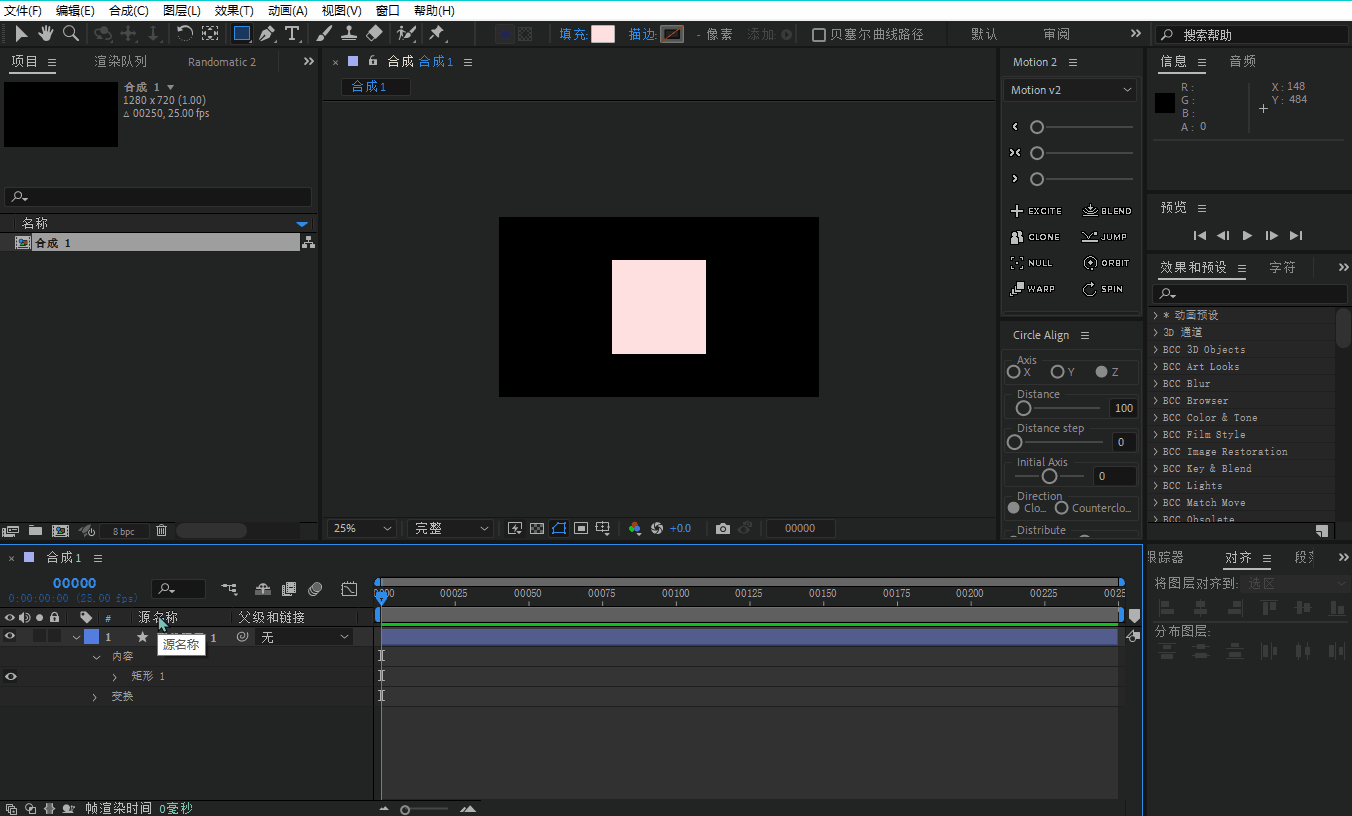The height and width of the screenshot is (816, 1352).
Task: Select the Pen tool
Action: pos(267,34)
